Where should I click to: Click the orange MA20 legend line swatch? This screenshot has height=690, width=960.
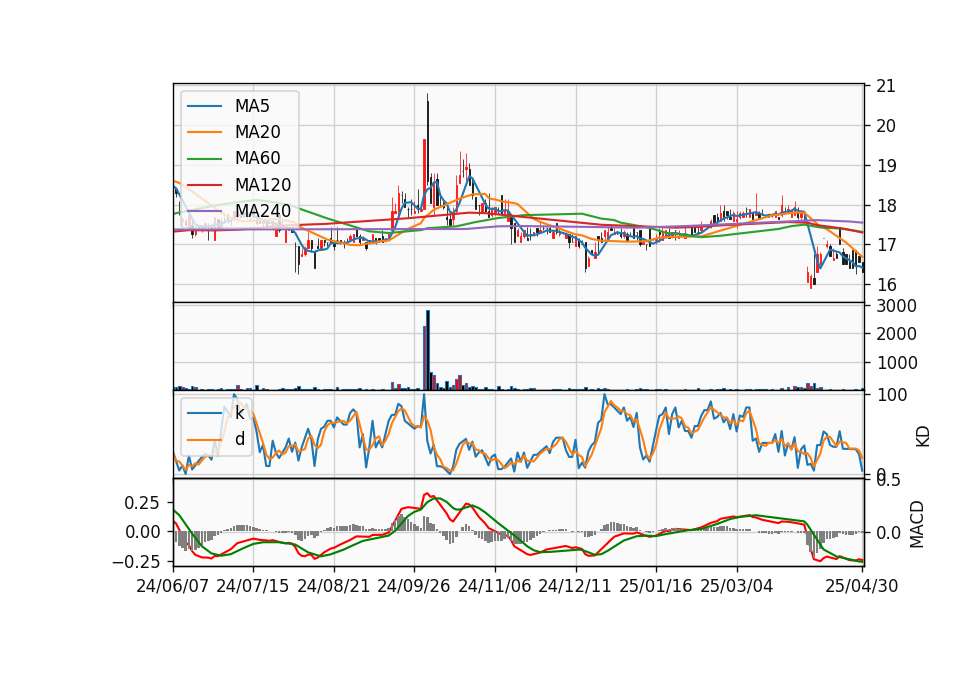click(x=204, y=133)
